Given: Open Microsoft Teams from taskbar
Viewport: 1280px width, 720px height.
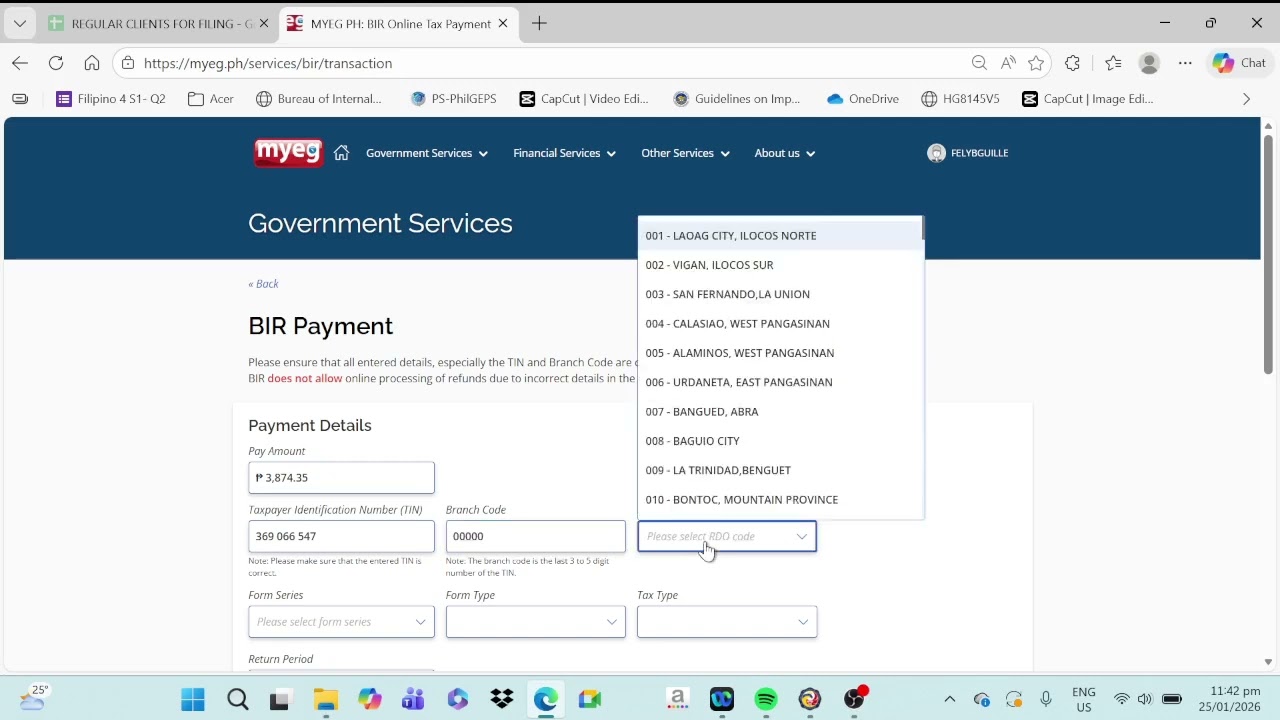Looking at the screenshot, I should click(x=413, y=699).
